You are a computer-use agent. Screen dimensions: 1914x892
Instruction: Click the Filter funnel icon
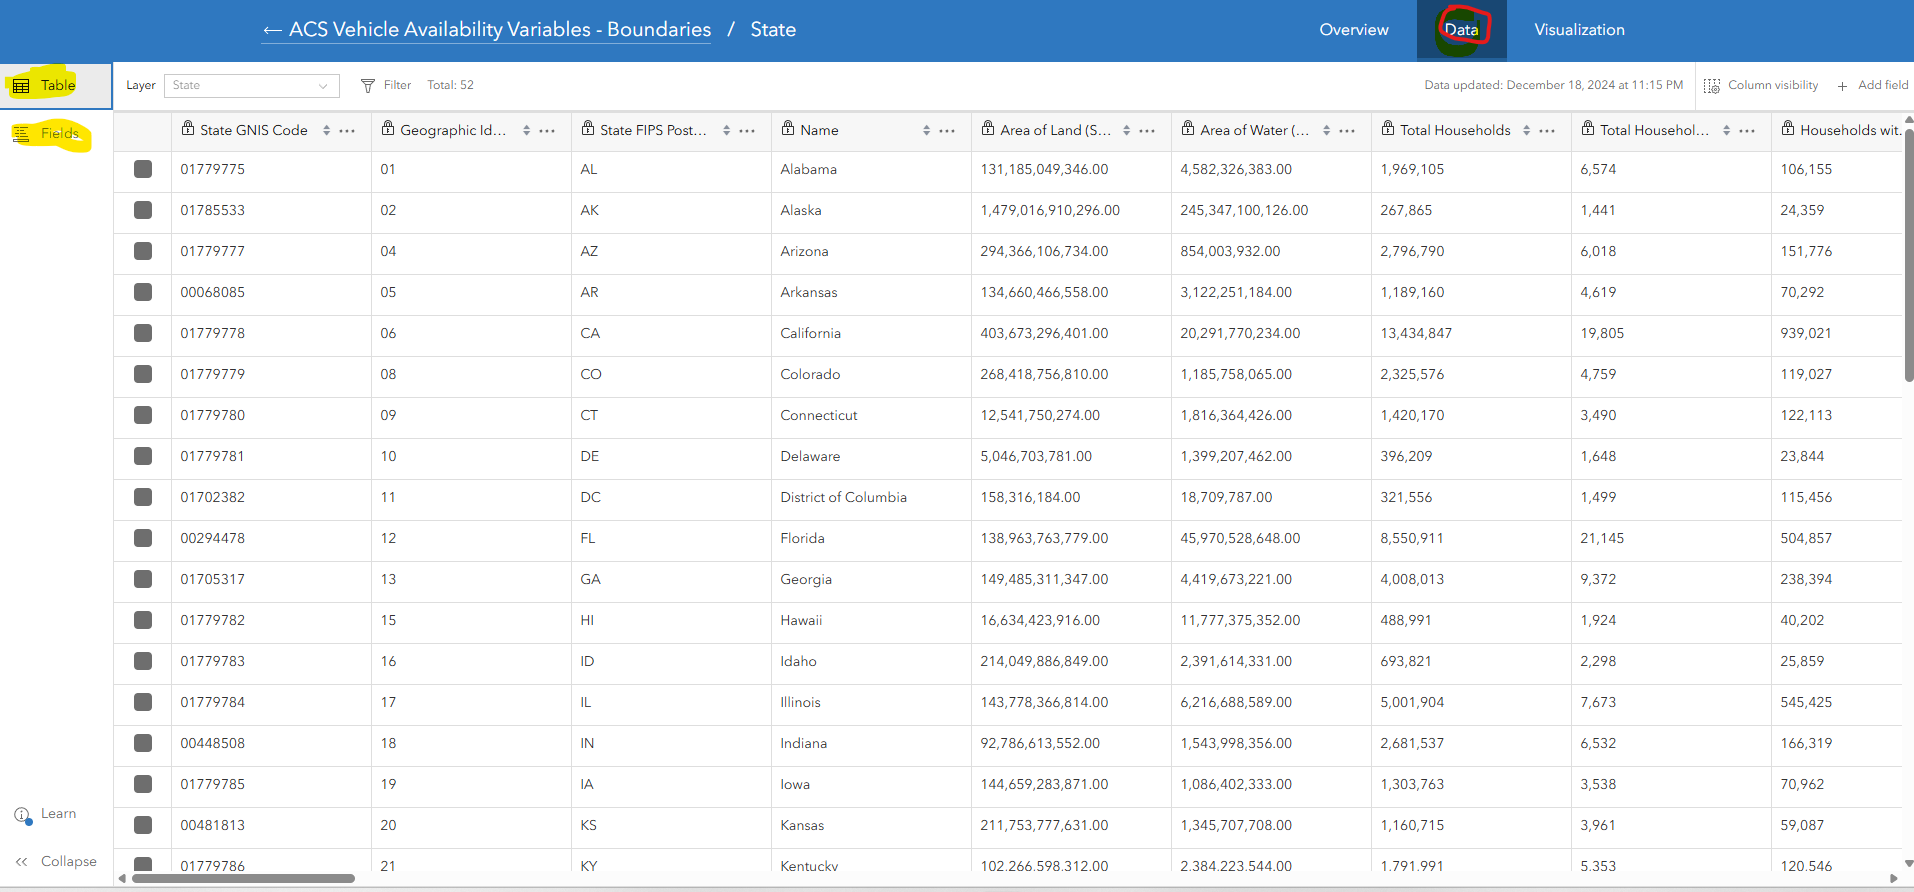point(368,86)
